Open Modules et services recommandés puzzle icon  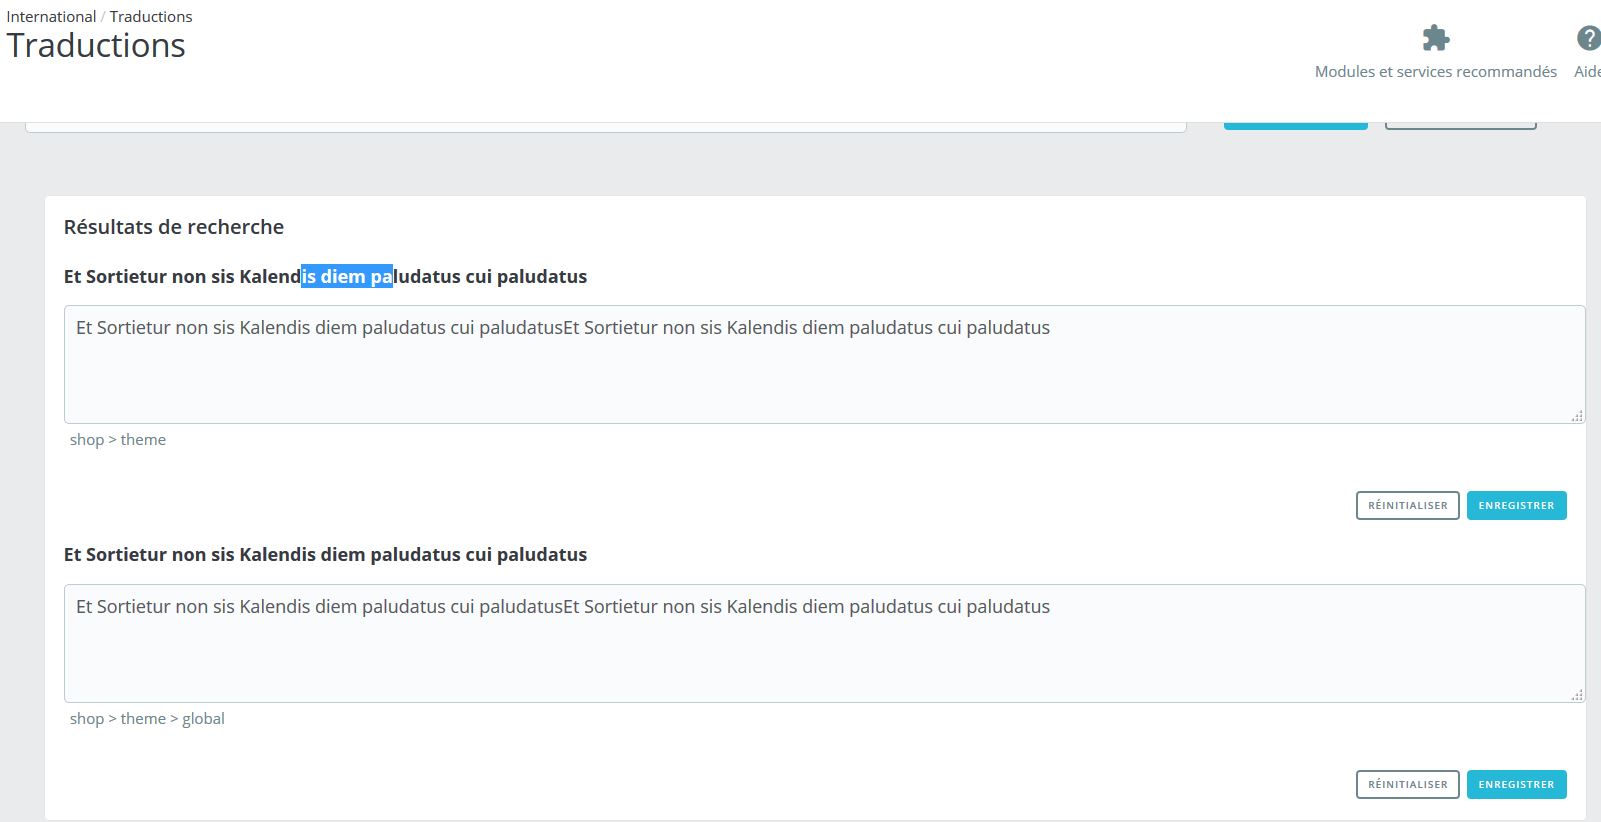tap(1436, 38)
